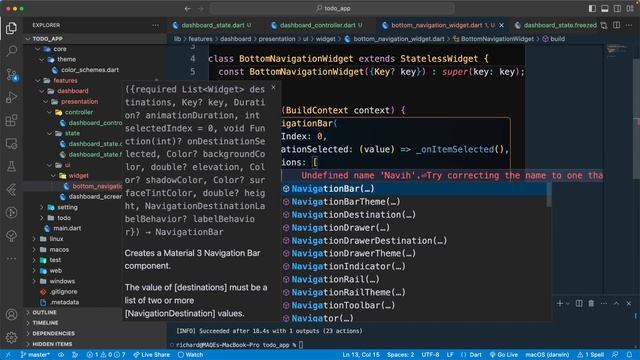Image resolution: width=640 pixels, height=360 pixels.
Task: Click BottomNavigationWidget breadcrumb
Action: point(497,39)
